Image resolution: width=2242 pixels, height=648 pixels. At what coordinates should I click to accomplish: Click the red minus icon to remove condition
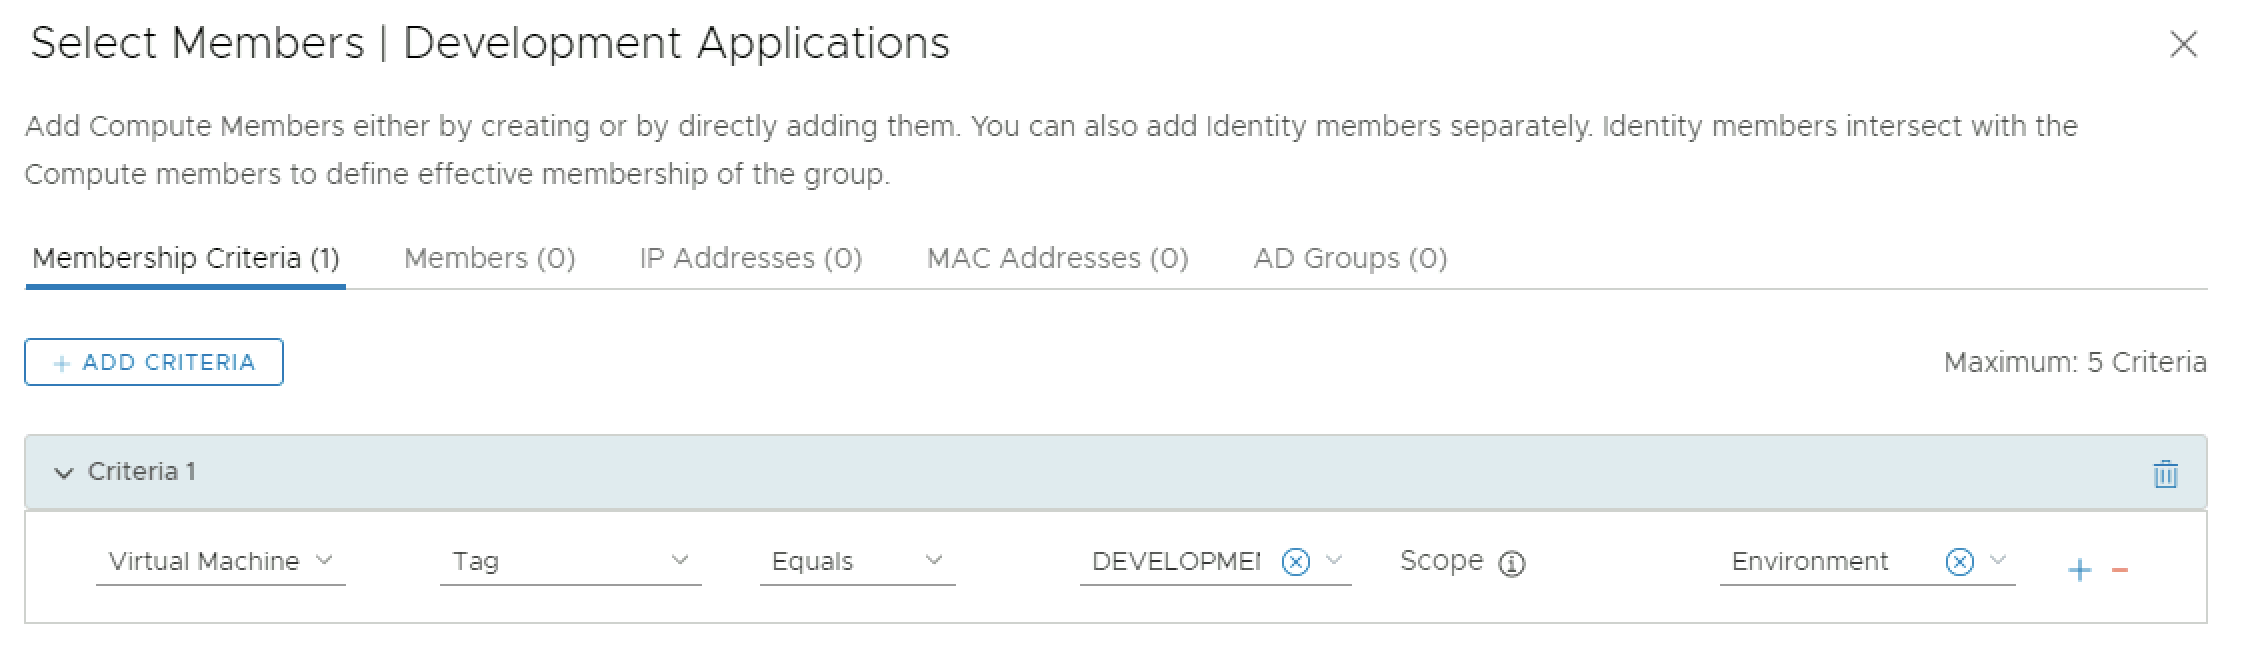tap(2119, 570)
